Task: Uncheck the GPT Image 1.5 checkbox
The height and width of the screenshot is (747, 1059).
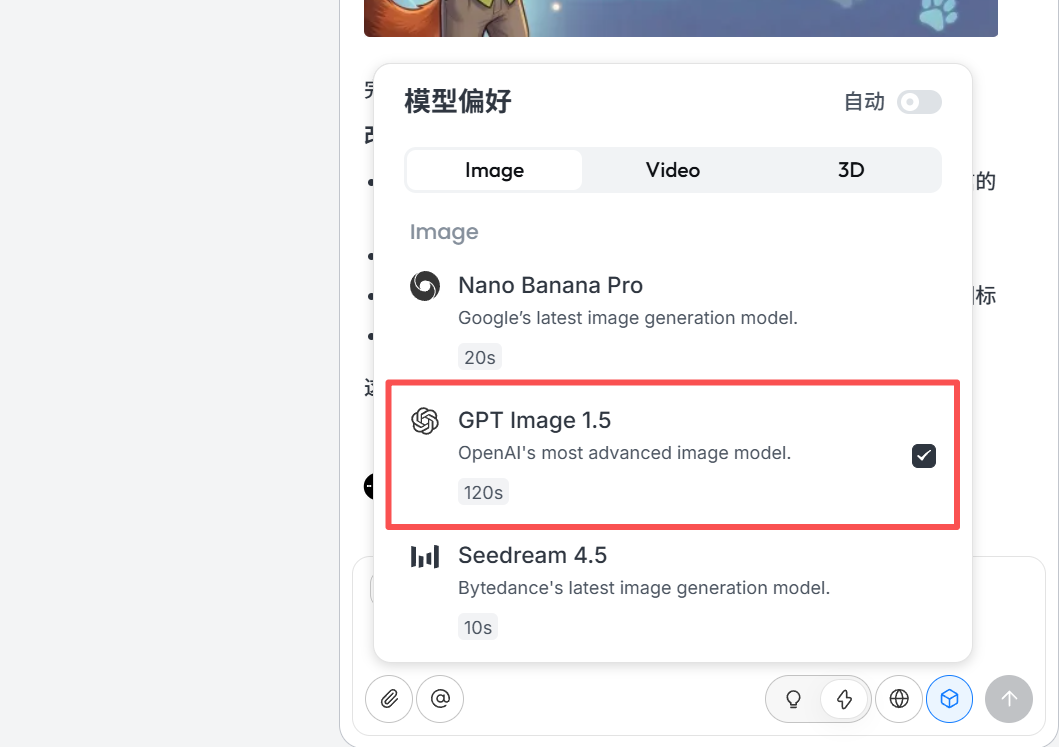Action: click(923, 456)
